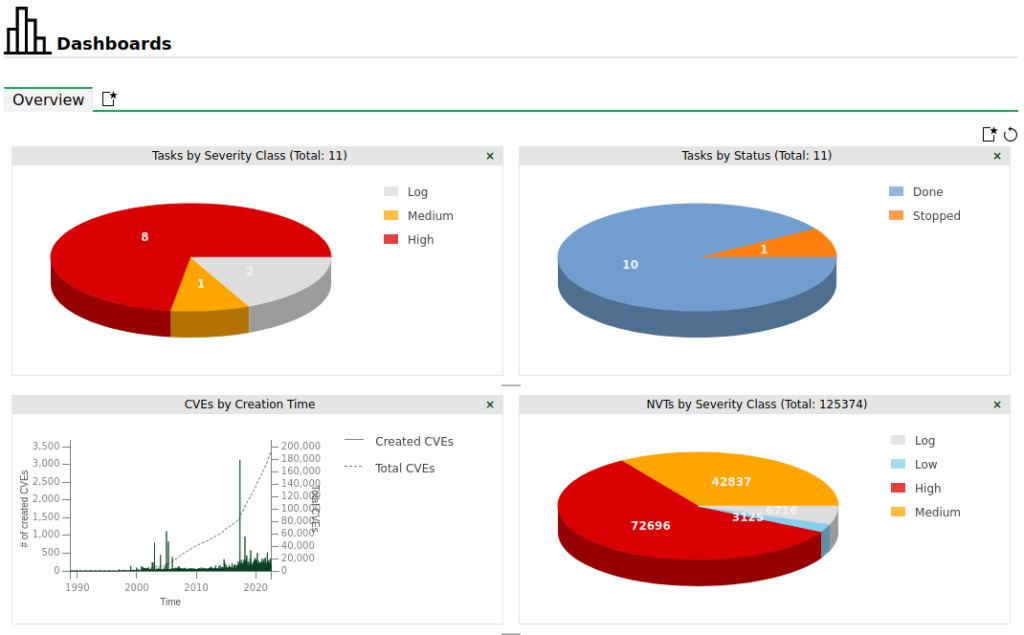Click the Created CVEs legend entry
Viewport: 1024px width, 635px height.
(x=413, y=442)
